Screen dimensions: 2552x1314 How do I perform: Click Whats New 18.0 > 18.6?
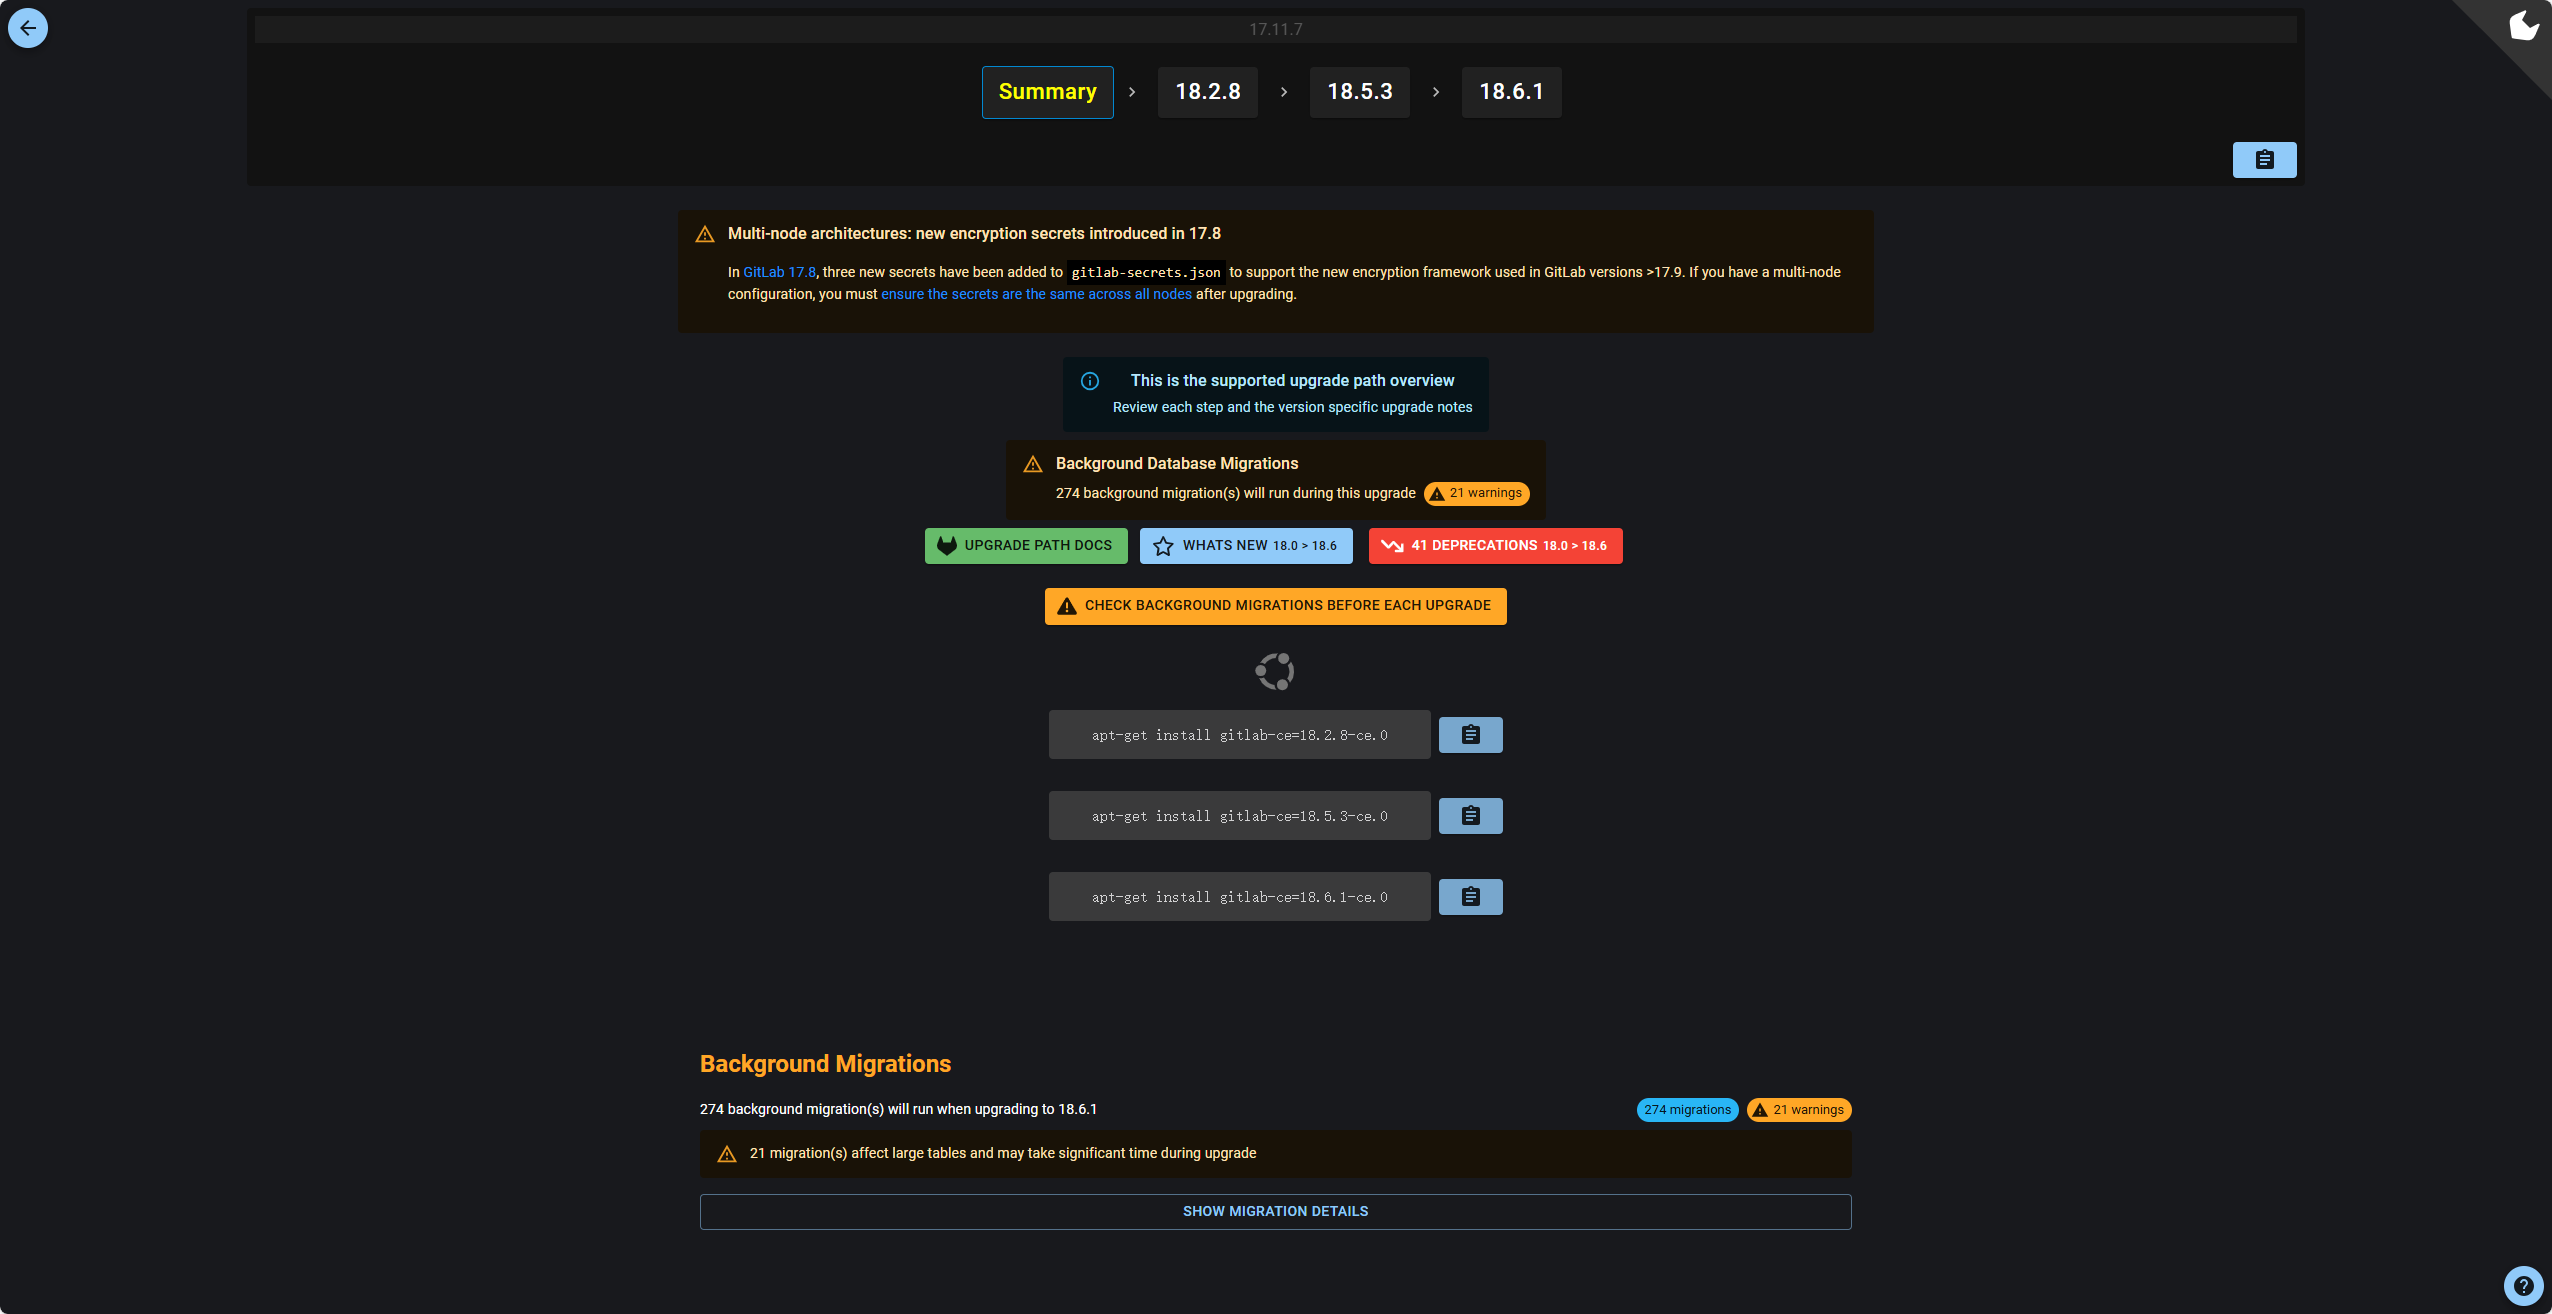[x=1246, y=546]
